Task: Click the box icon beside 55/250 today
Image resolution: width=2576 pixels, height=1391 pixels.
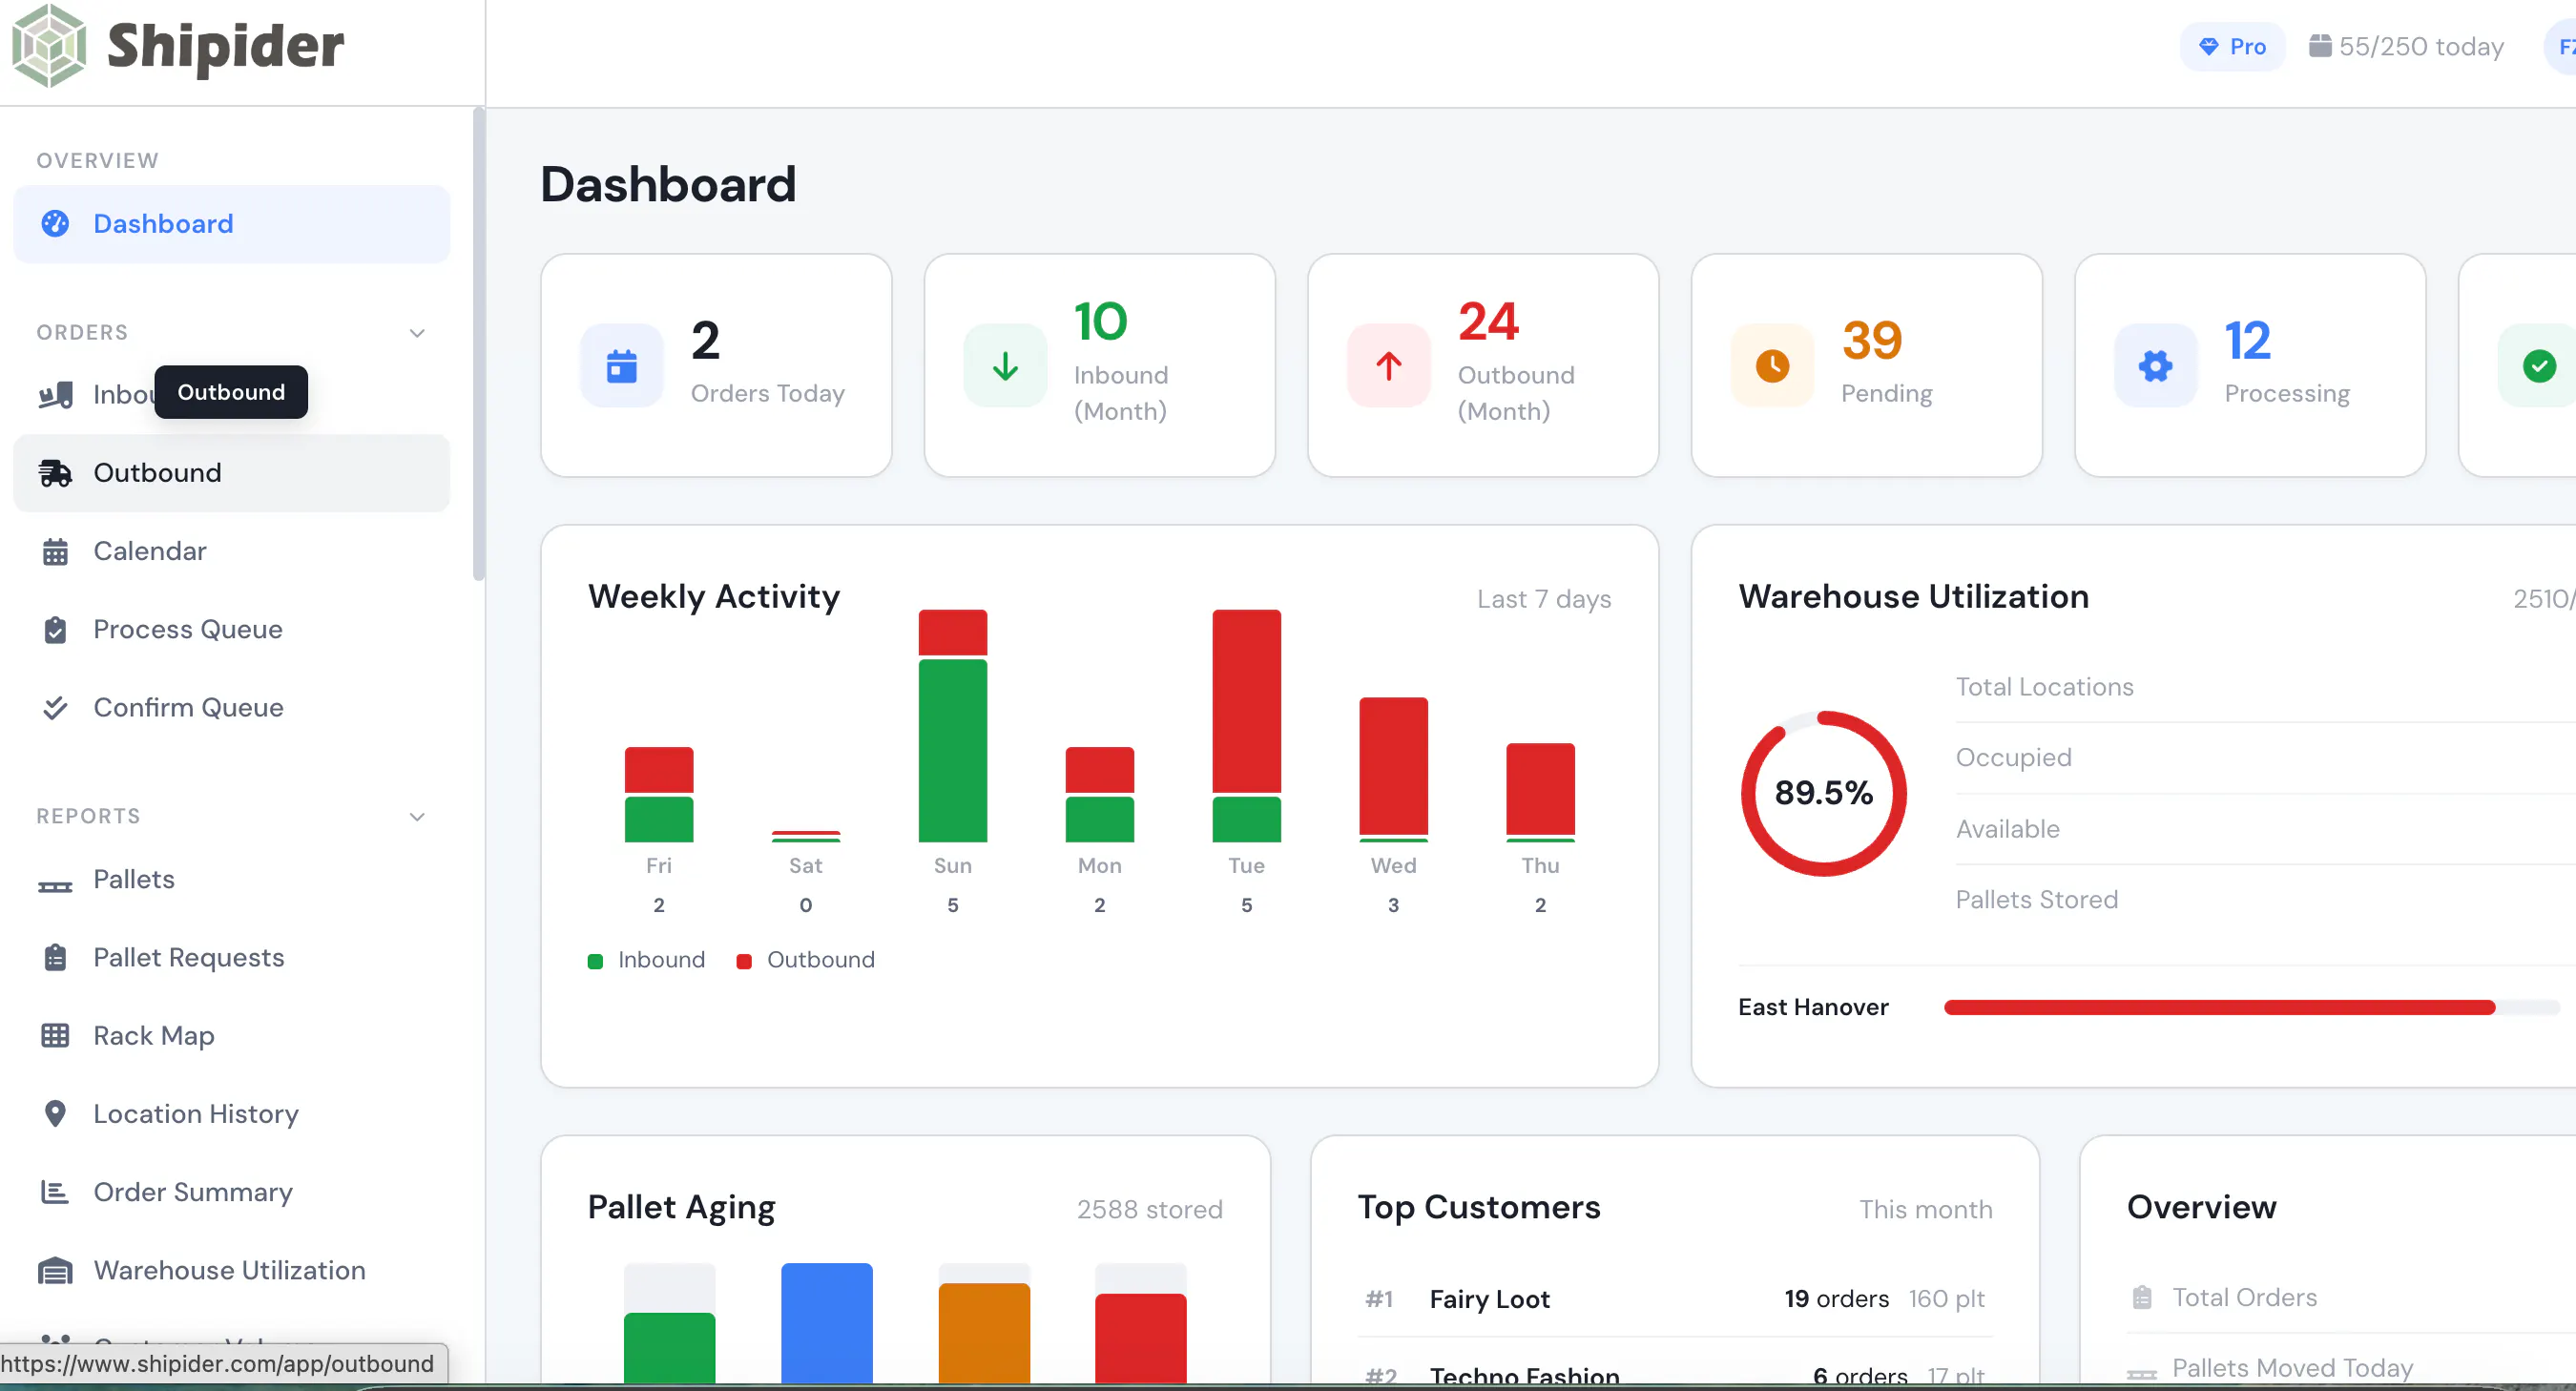Action: coord(2320,46)
